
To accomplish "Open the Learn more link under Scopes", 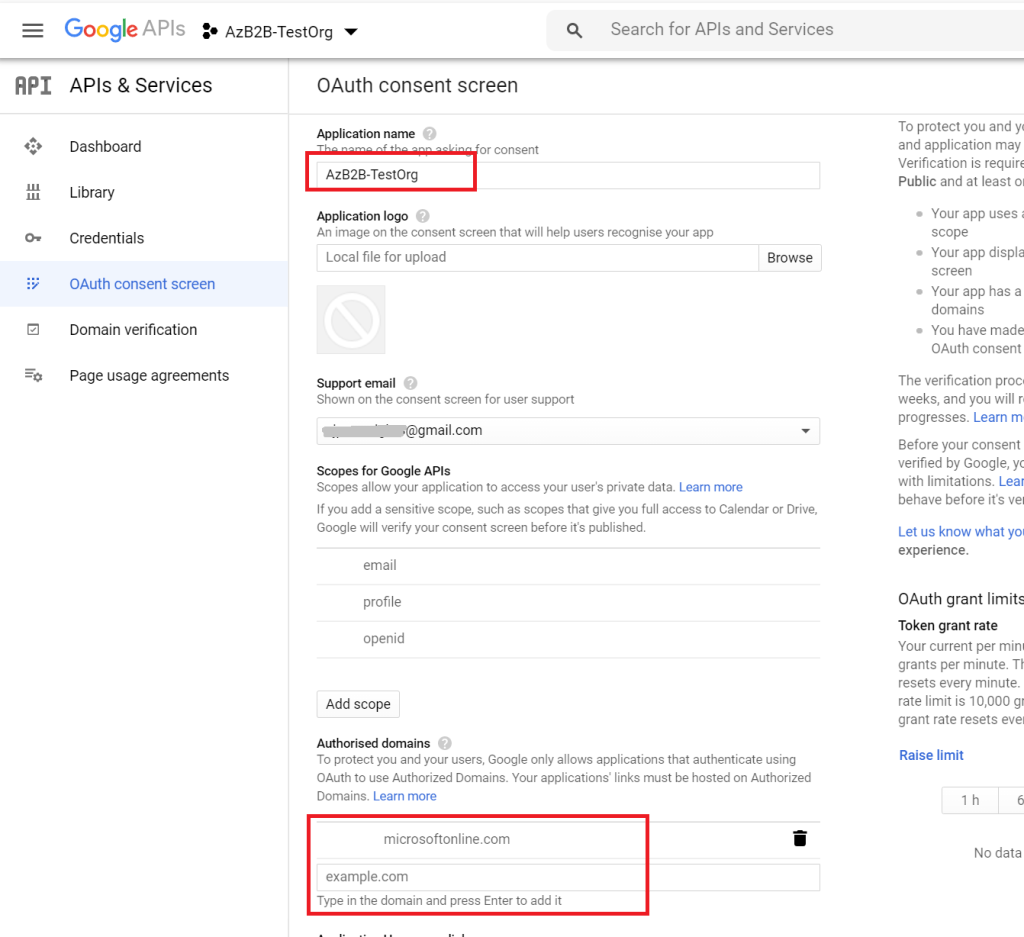I will 710,487.
